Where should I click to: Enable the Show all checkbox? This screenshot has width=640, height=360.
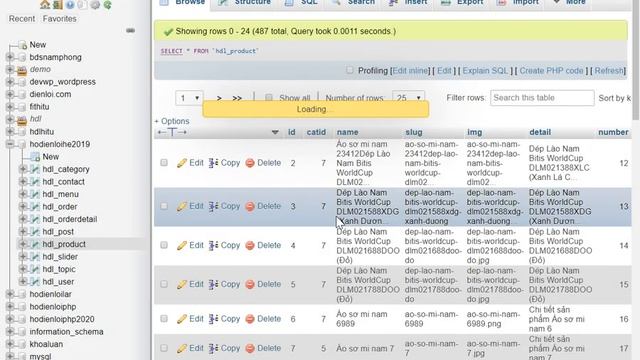point(269,98)
